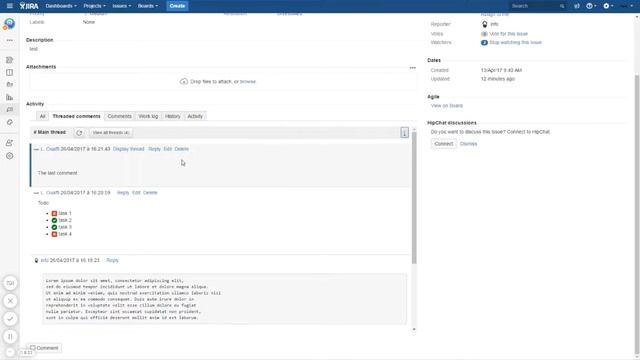The image size is (640, 360).
Task: Click Connect to HipChat button
Action: 444,144
